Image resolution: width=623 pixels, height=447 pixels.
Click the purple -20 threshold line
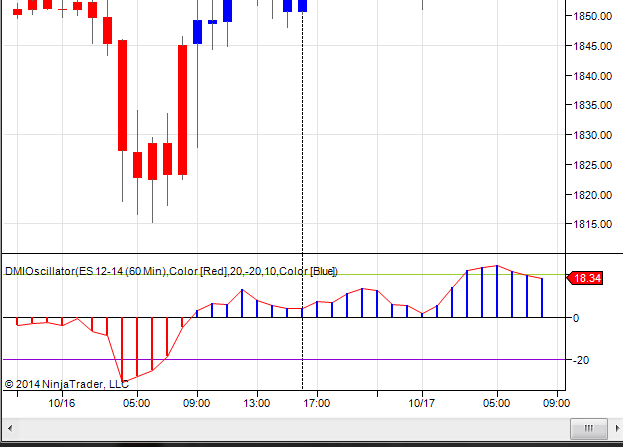tap(284, 360)
